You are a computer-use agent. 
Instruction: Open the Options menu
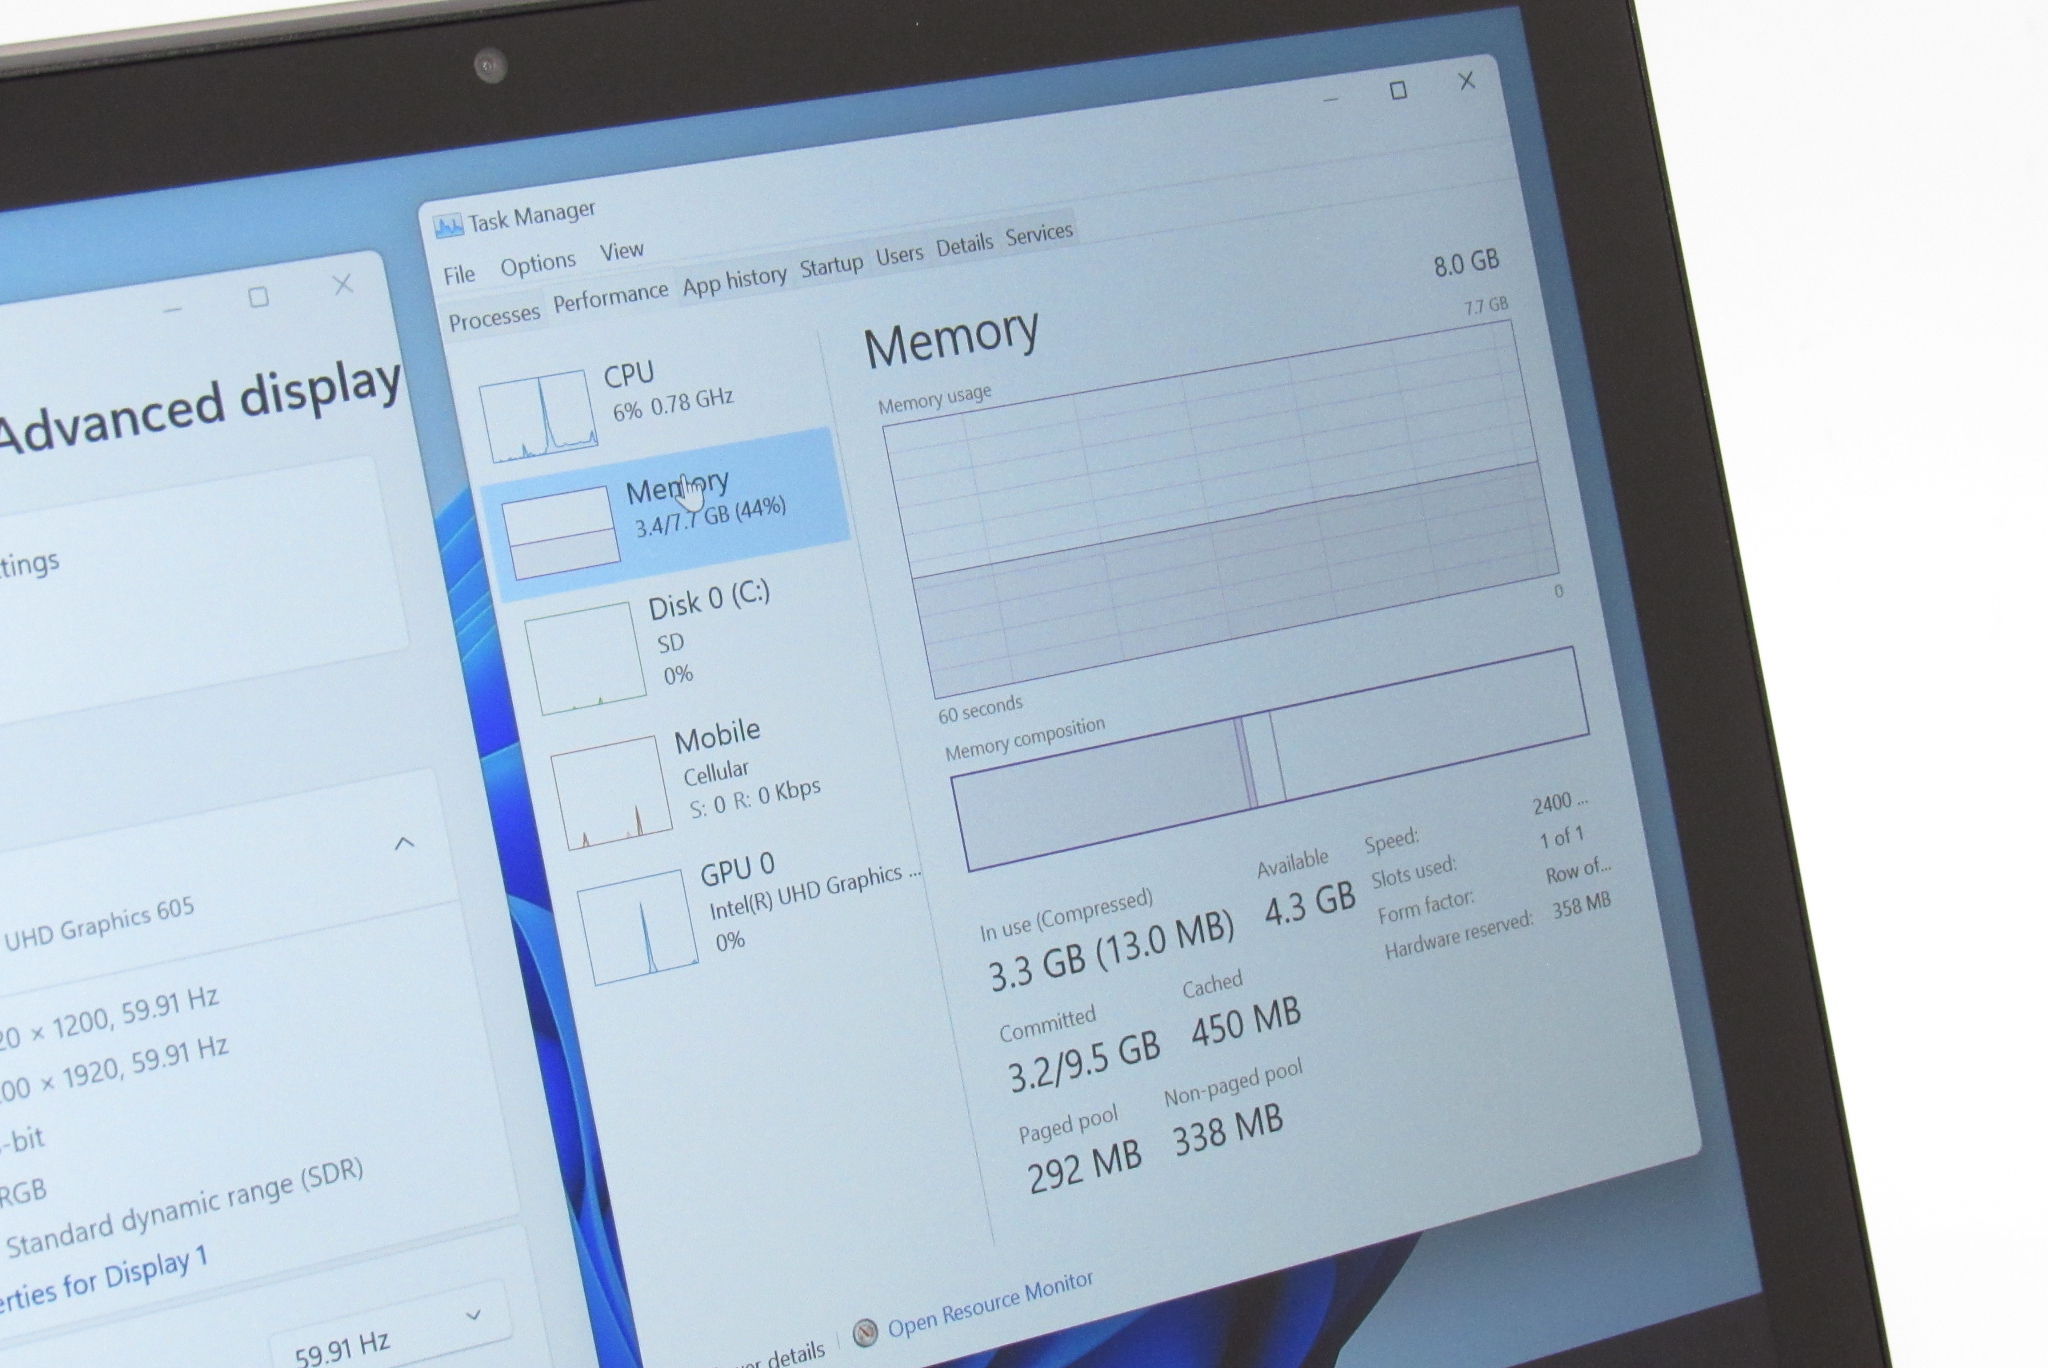click(x=538, y=264)
